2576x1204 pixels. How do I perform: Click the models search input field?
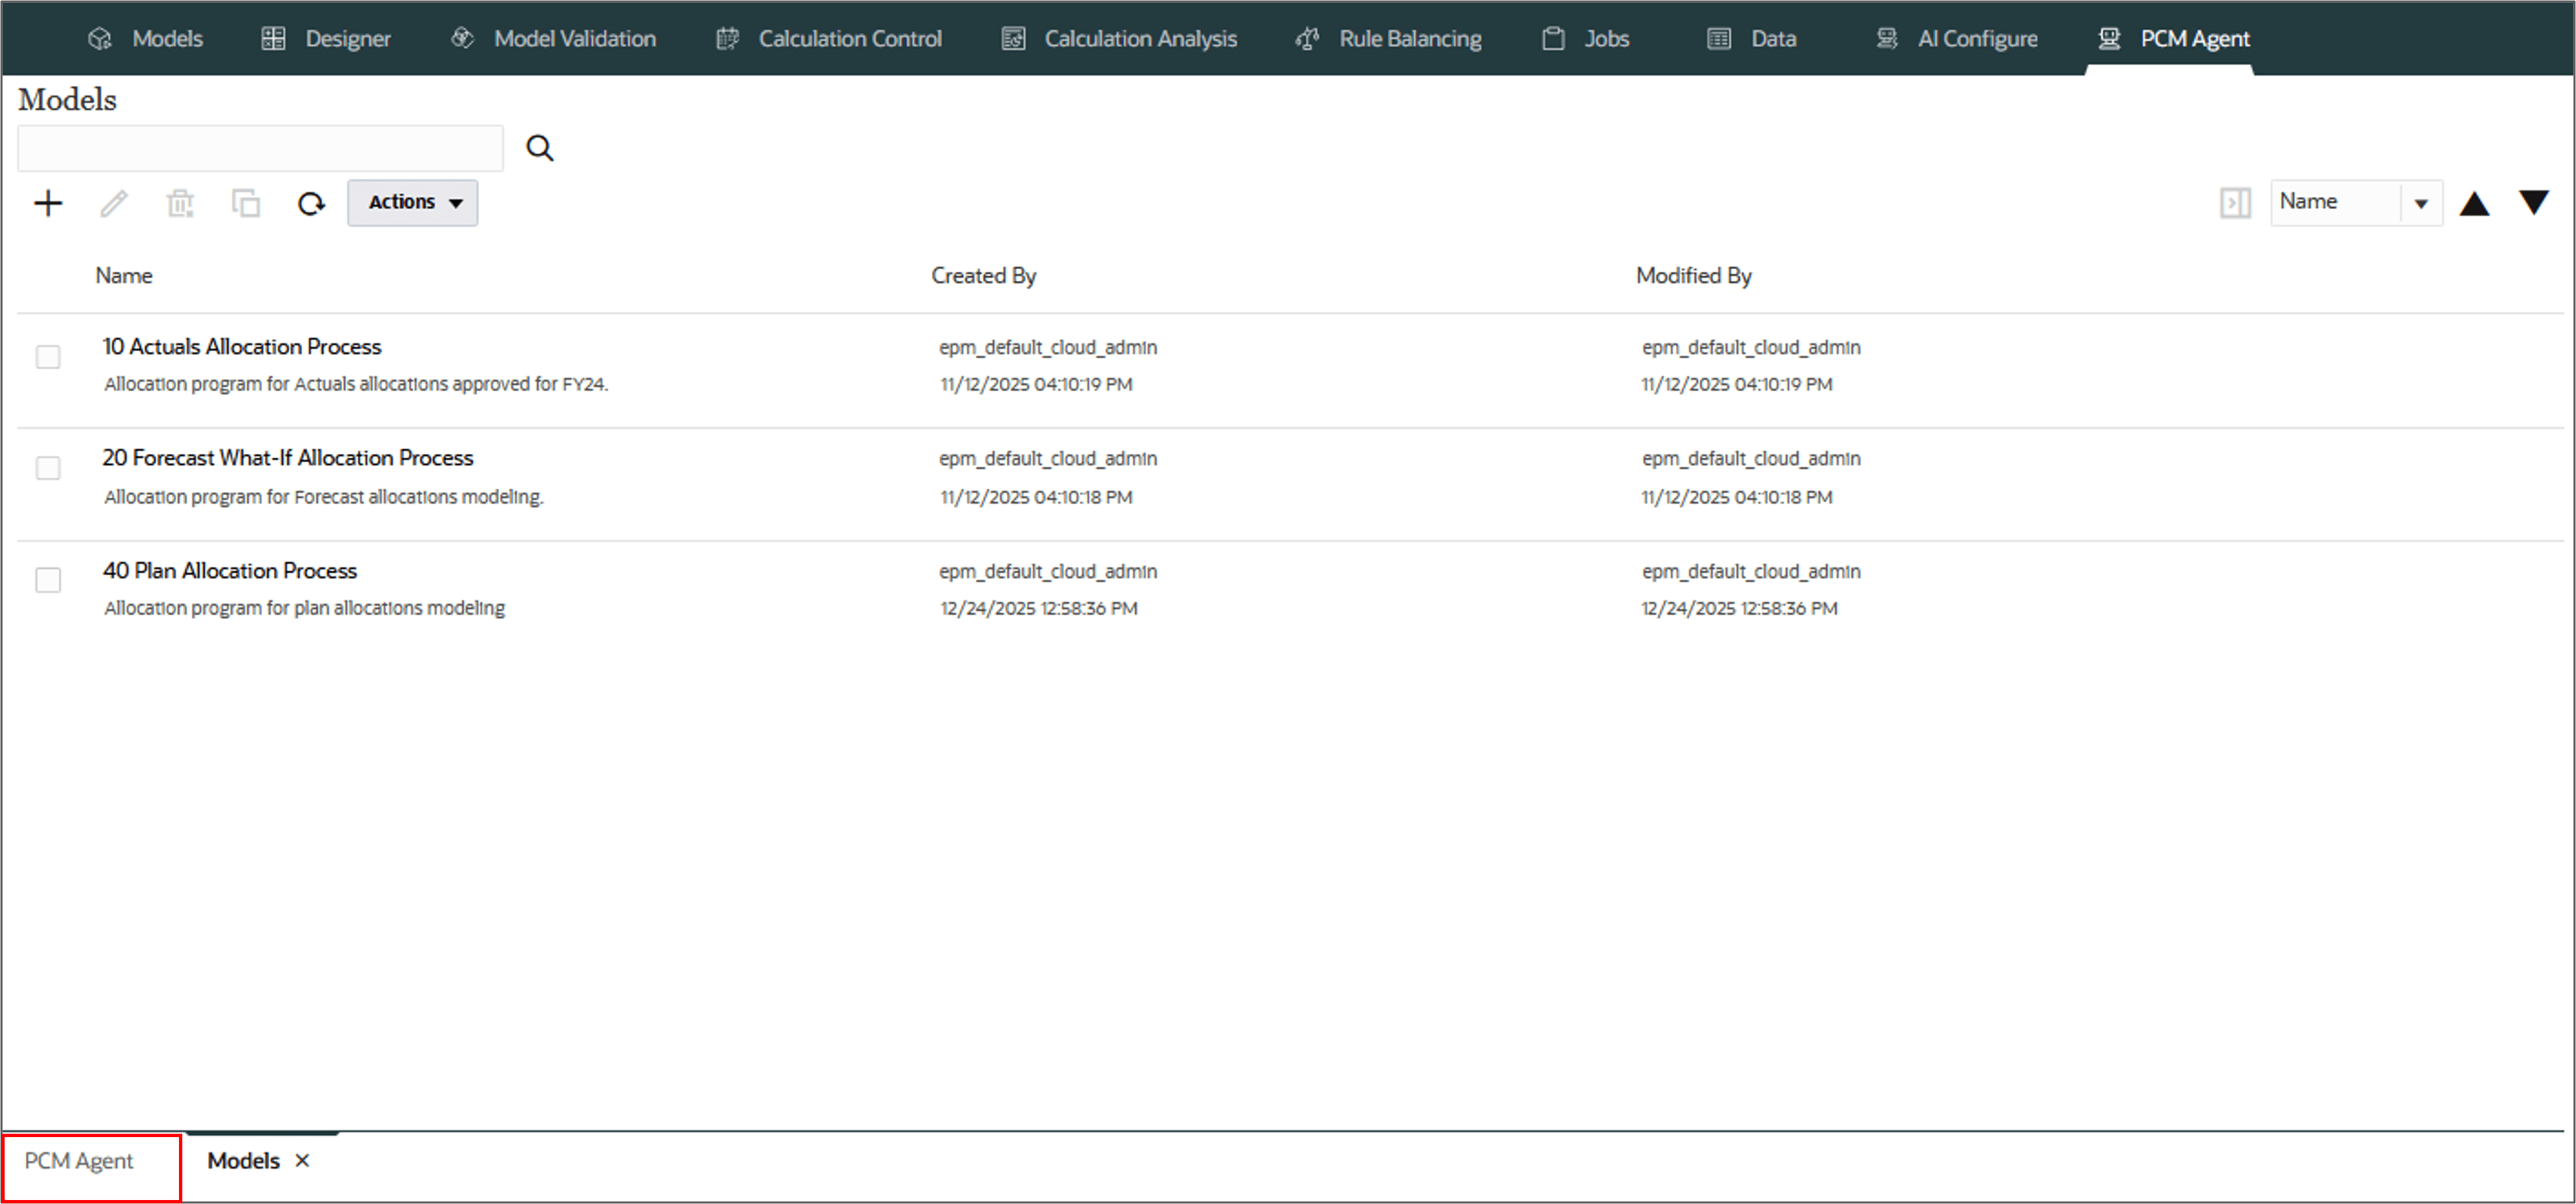point(260,149)
